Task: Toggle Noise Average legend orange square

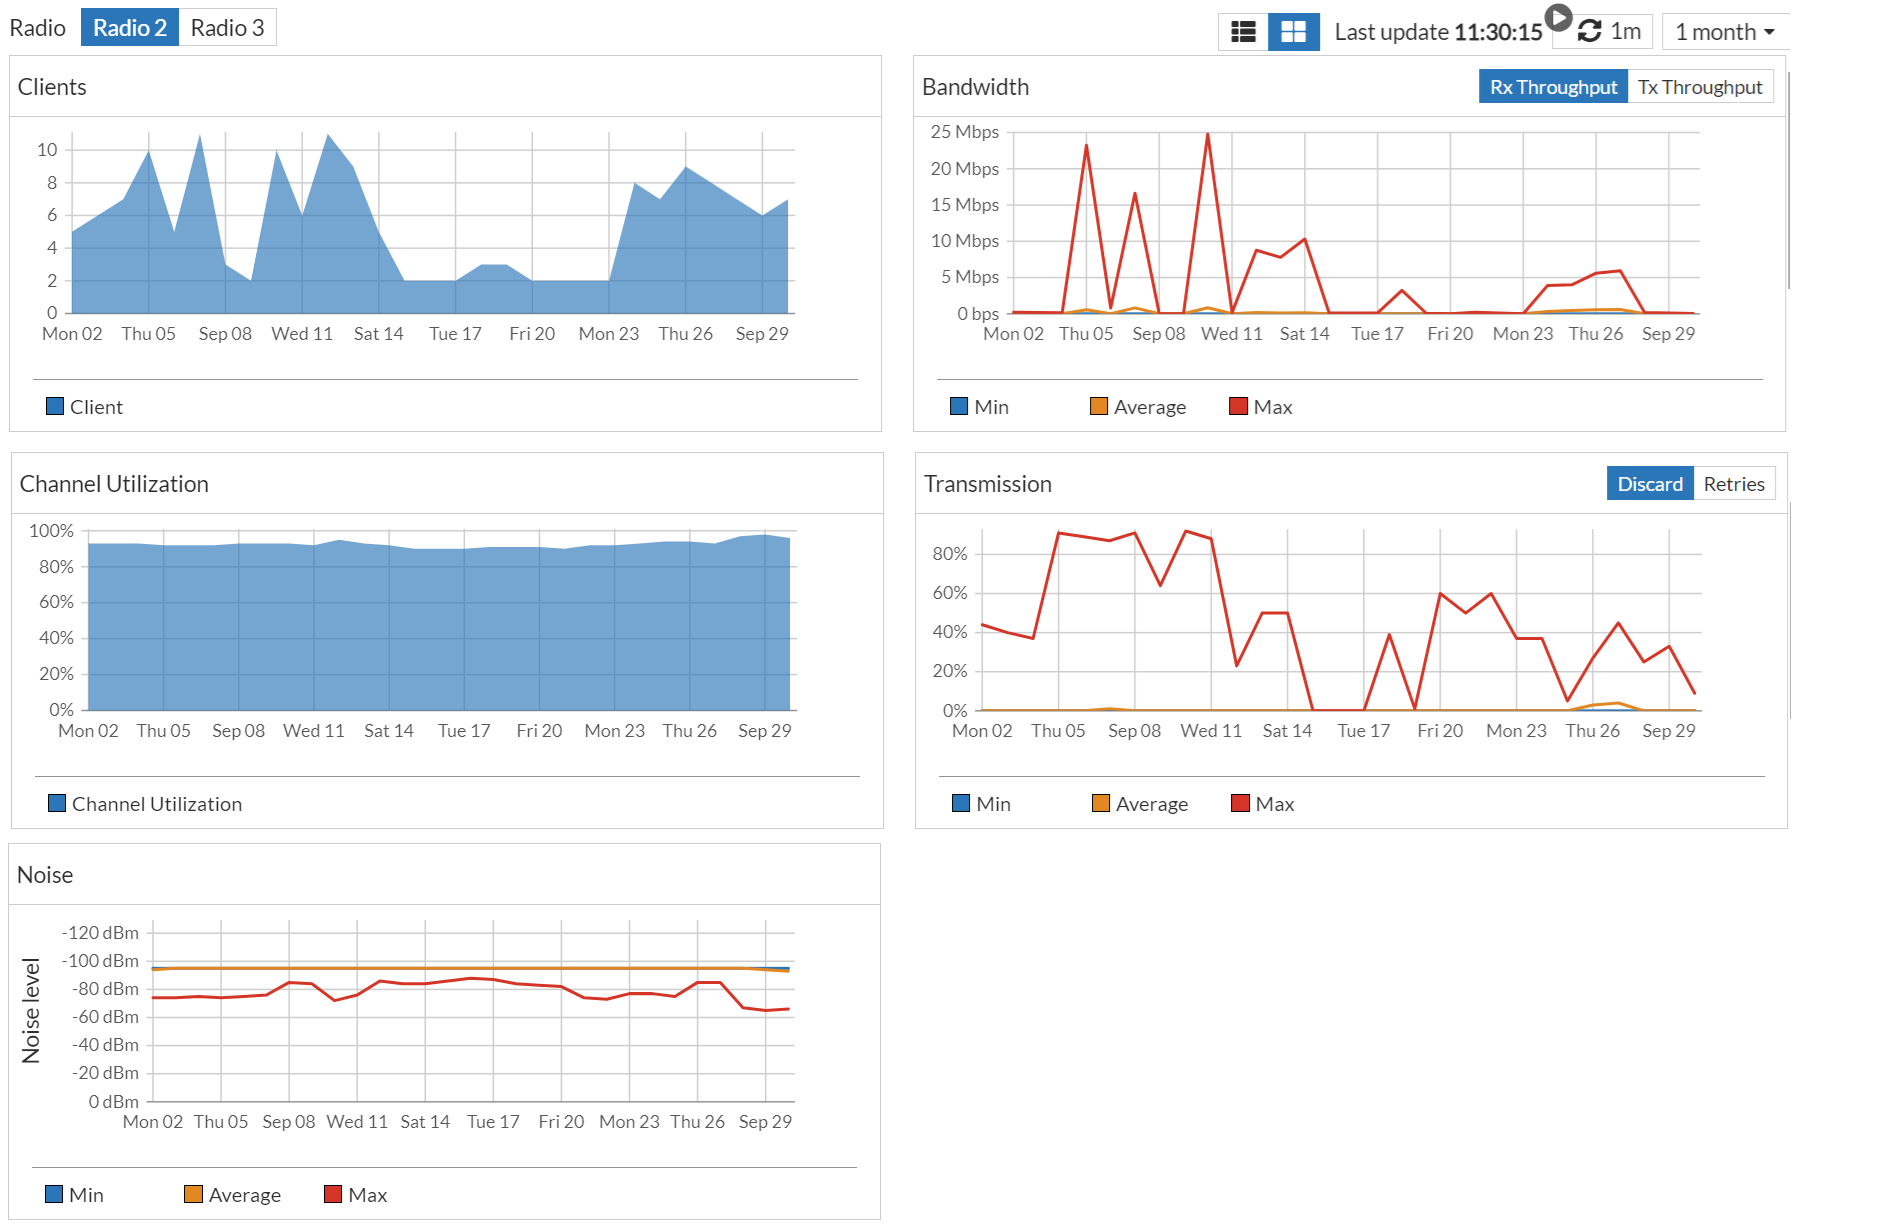Action: (x=193, y=1194)
